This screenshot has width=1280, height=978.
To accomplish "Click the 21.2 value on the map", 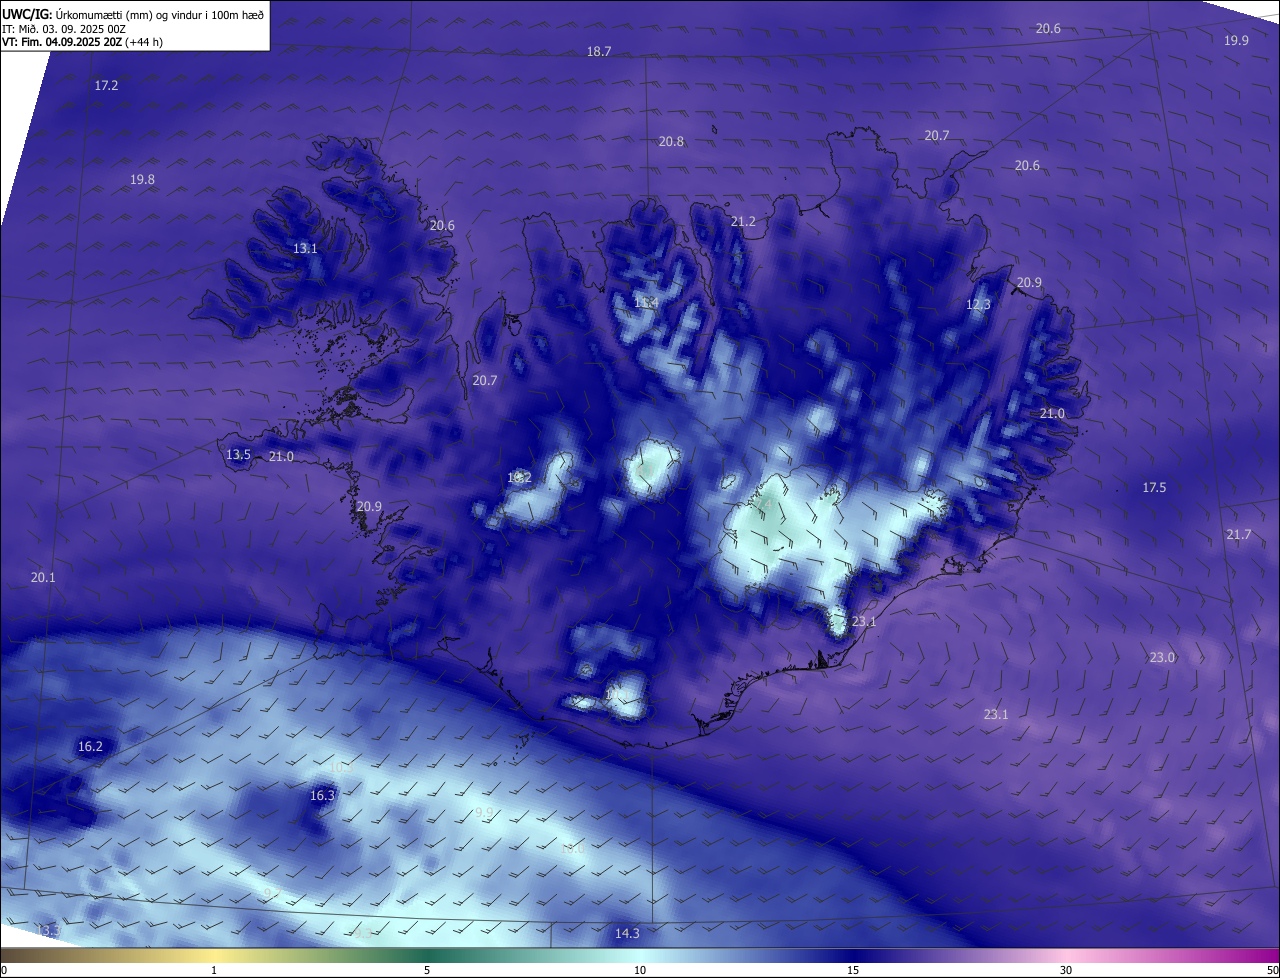I will 743,222.
